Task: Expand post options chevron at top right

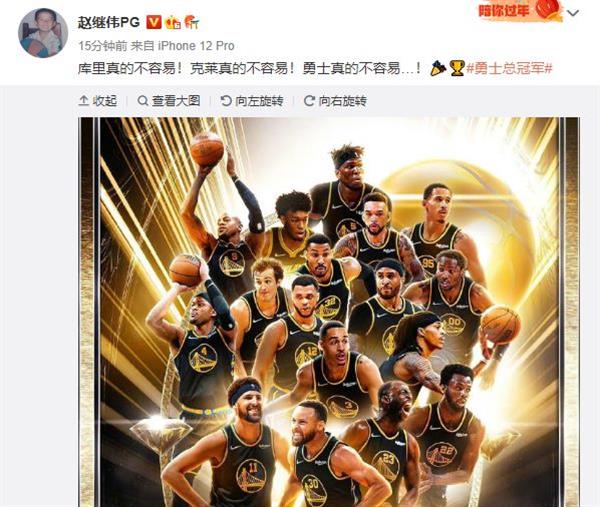Action: pyautogui.click(x=572, y=13)
